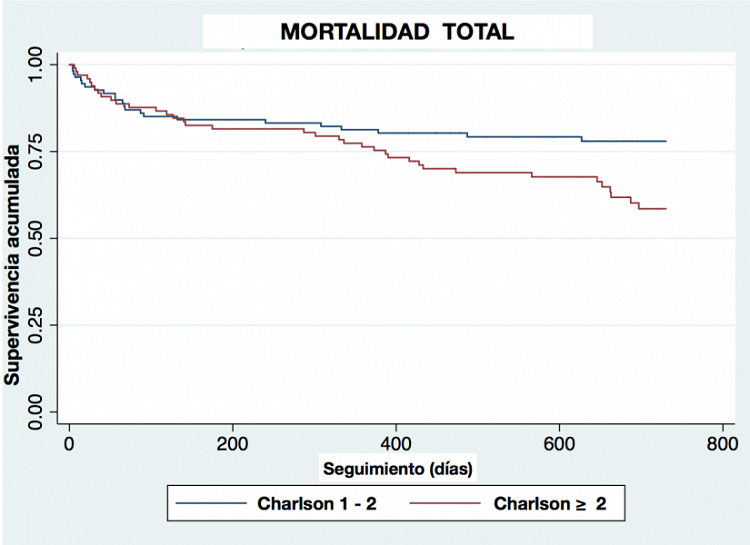Screen dimensions: 750x545
Task: Click the 600 x-axis tick label
Action: tap(559, 443)
